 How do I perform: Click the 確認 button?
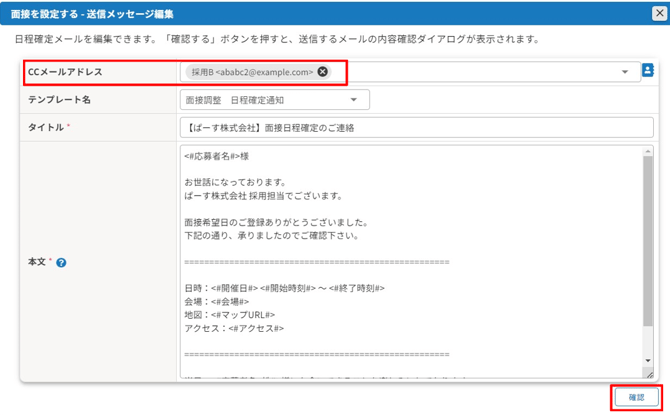pos(636,397)
